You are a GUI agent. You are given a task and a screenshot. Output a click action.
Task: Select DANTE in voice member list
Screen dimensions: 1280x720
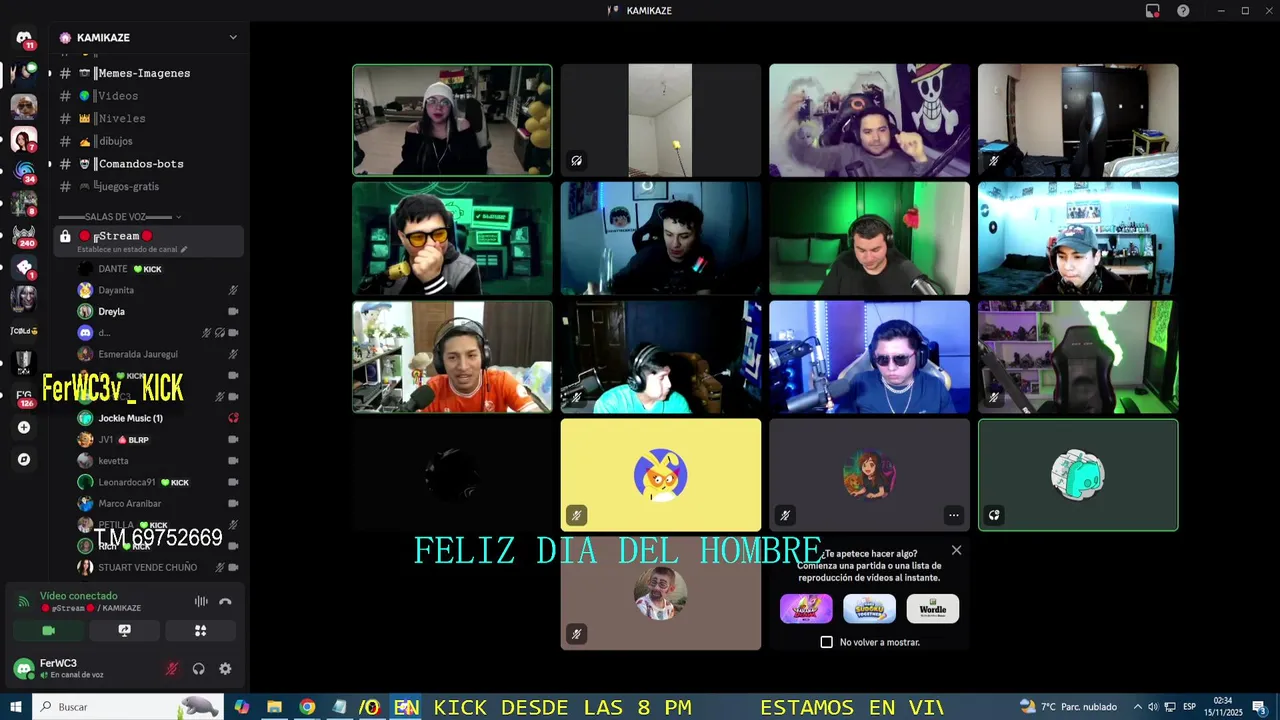pos(158,269)
